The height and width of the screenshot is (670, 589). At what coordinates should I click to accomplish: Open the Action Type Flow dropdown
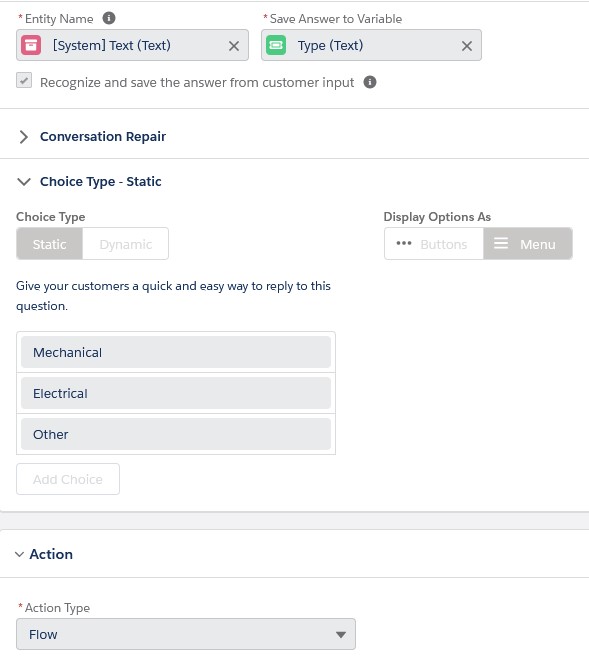tap(186, 634)
